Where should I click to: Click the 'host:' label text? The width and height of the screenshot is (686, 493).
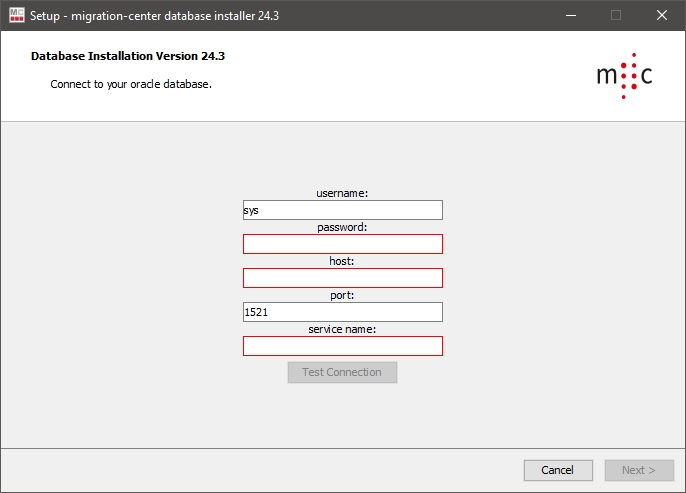point(342,261)
